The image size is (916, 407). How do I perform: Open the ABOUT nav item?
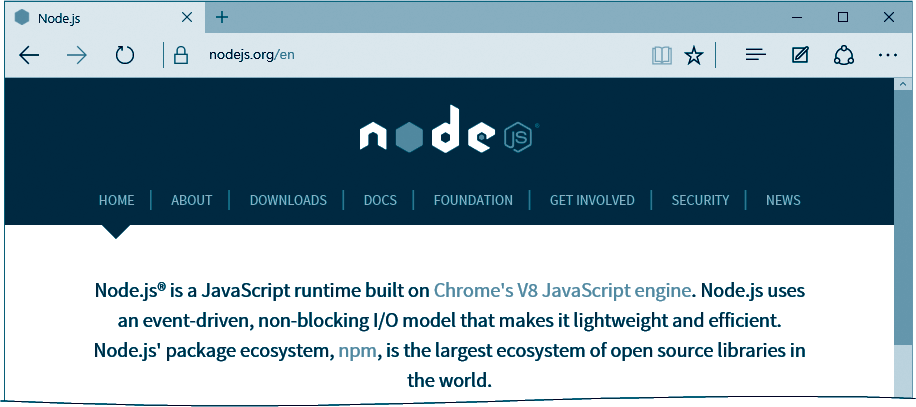click(192, 200)
